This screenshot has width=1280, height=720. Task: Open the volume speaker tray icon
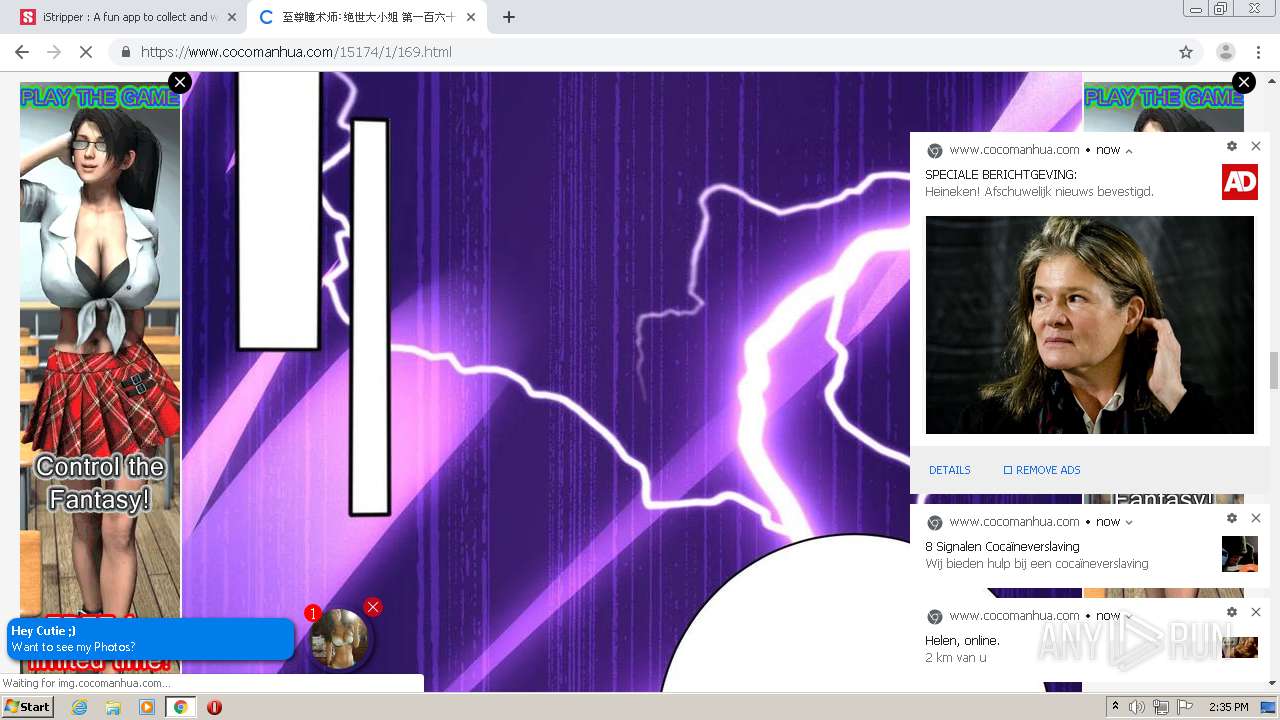[x=1137, y=707]
